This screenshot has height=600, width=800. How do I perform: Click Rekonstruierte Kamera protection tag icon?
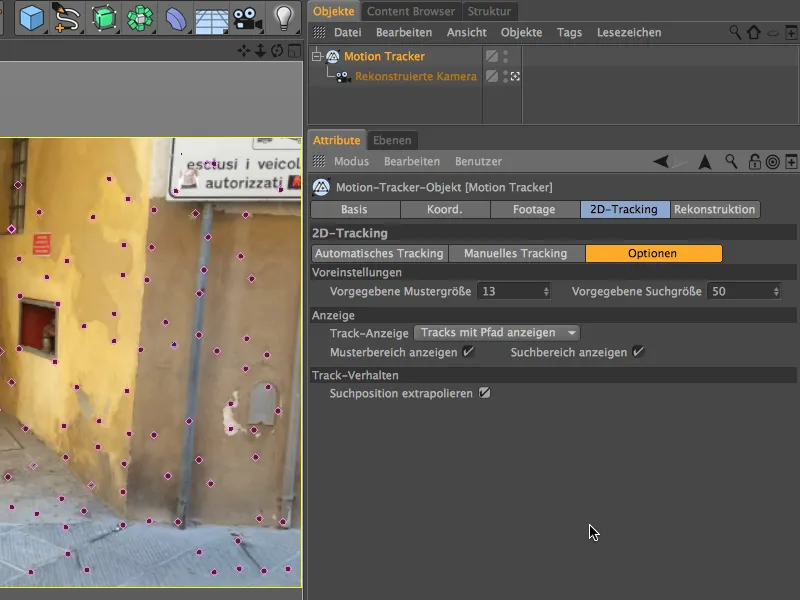pos(515,76)
